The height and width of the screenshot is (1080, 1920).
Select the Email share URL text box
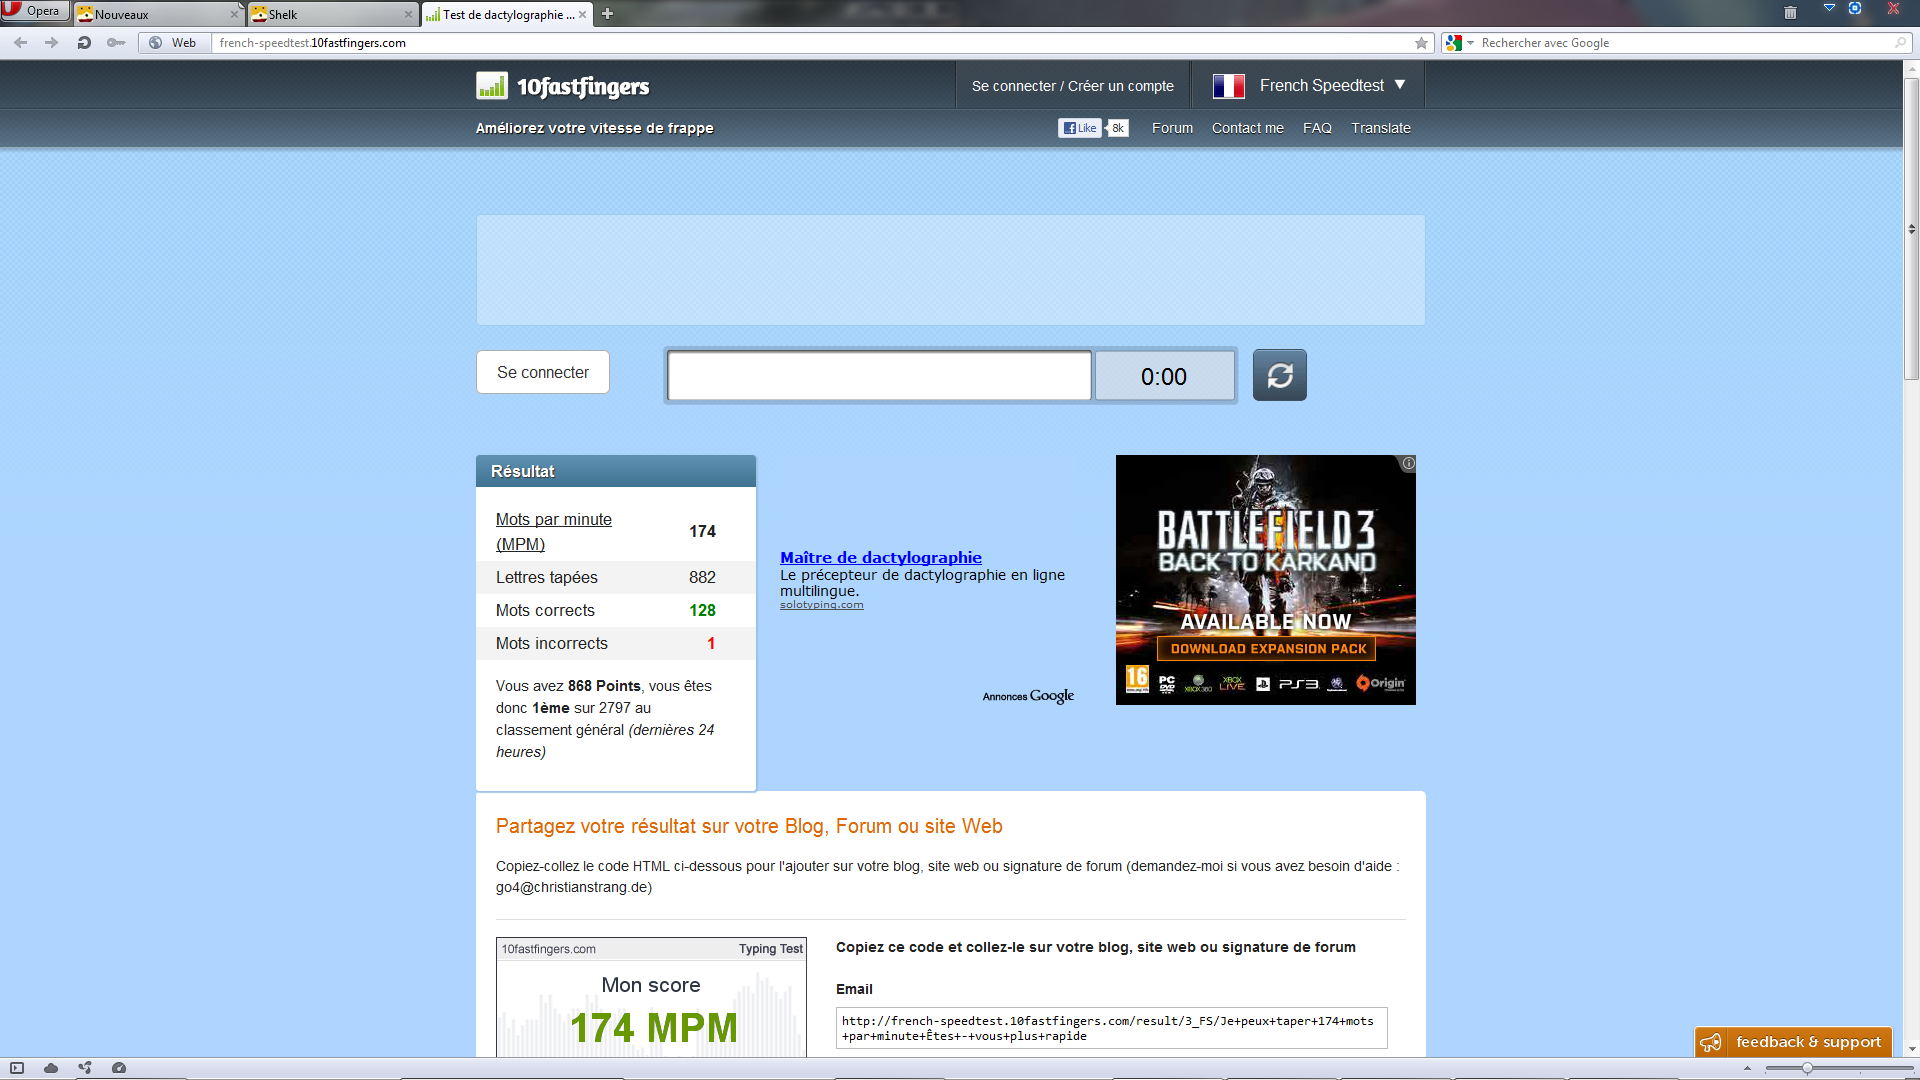coord(1111,1028)
